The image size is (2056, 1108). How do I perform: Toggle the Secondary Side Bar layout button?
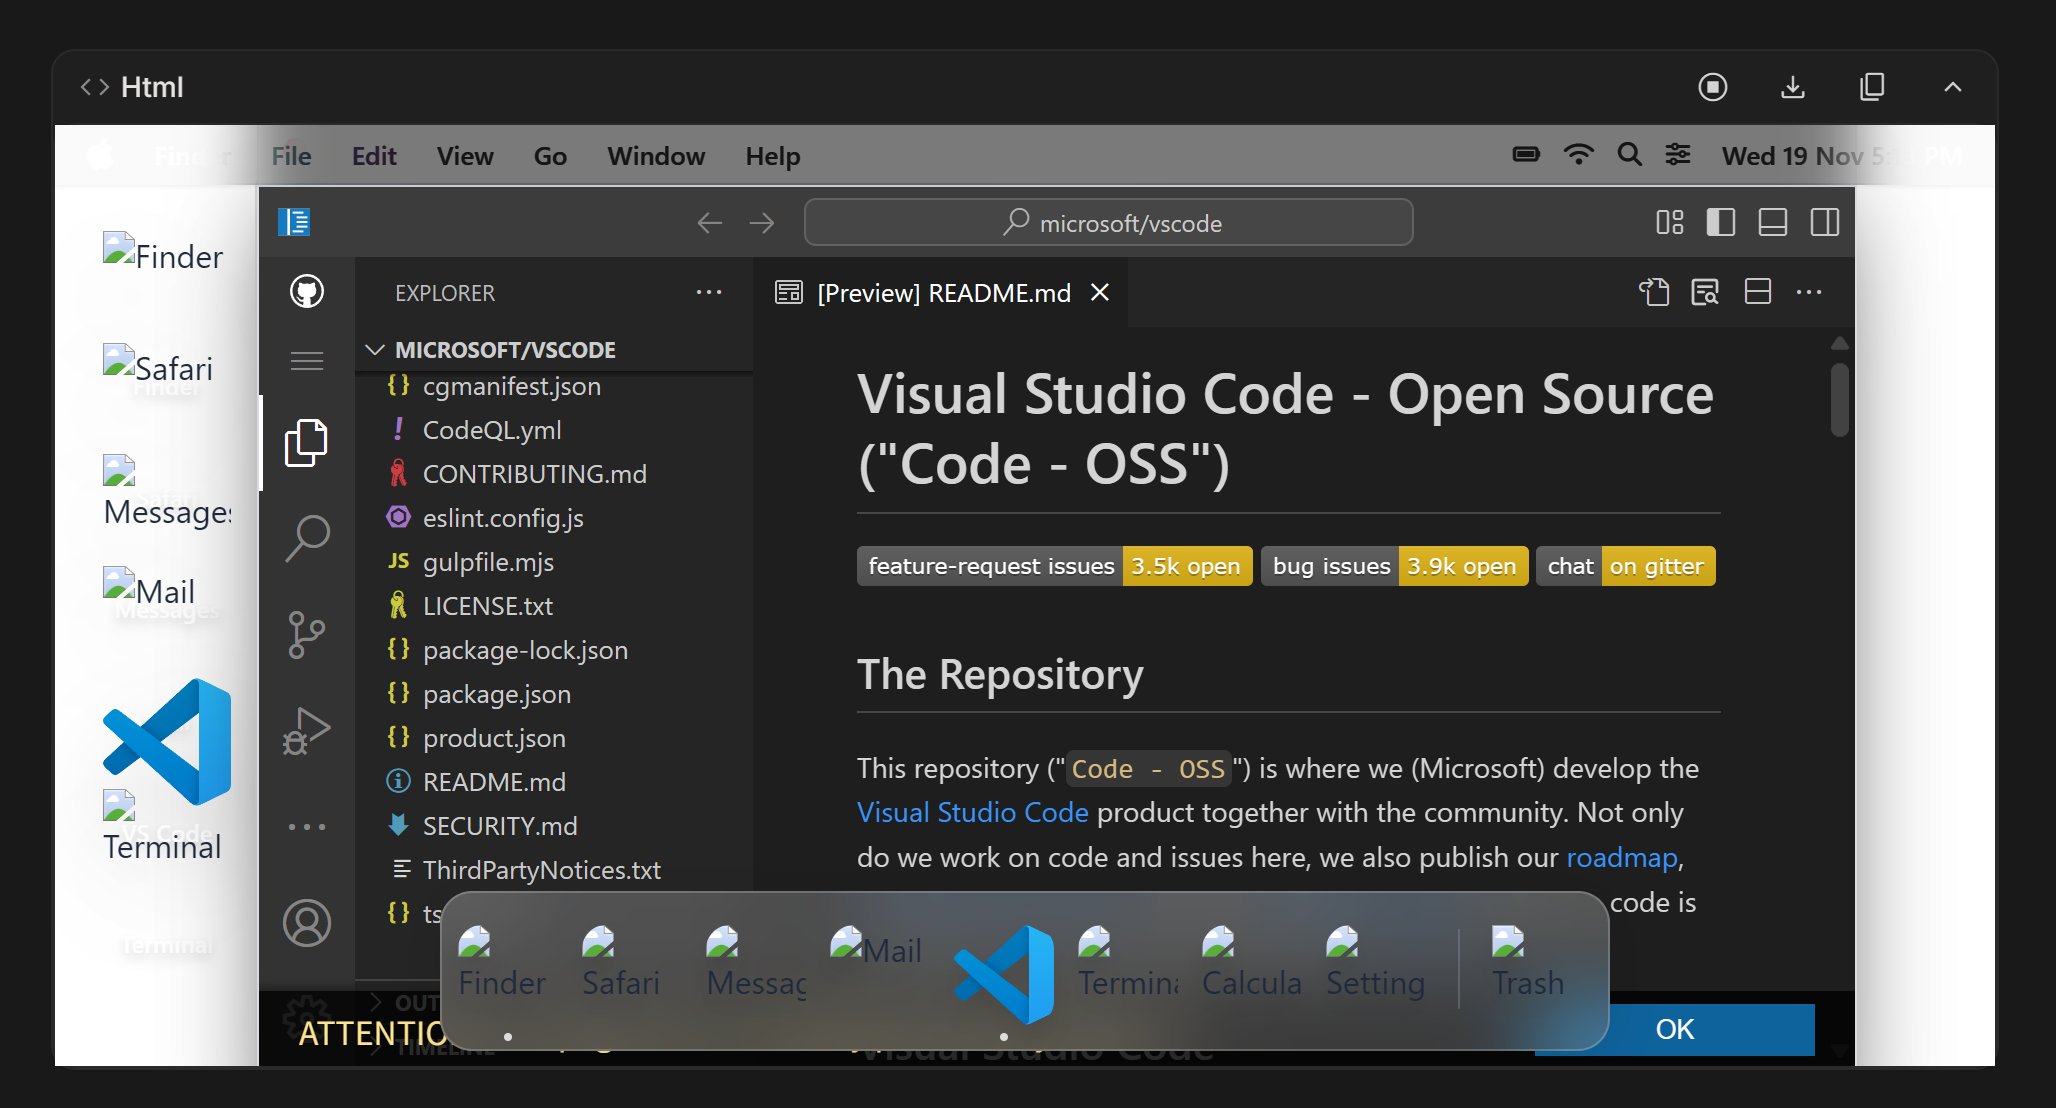click(x=1824, y=222)
